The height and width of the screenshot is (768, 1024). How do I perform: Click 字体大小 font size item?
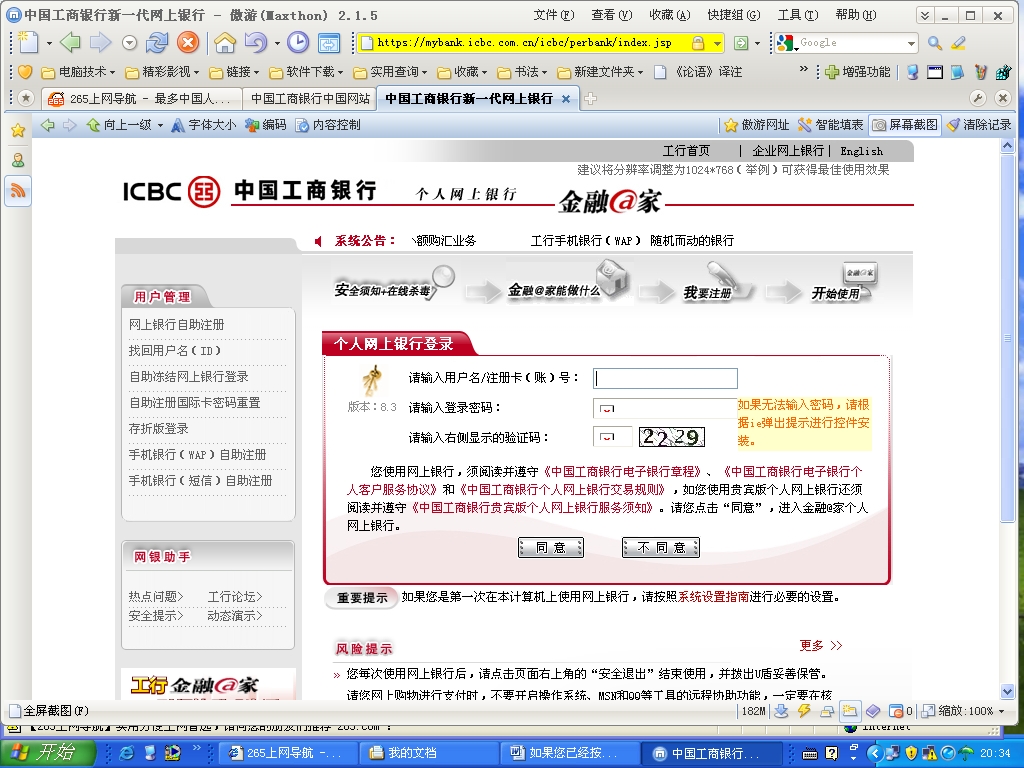(204, 125)
